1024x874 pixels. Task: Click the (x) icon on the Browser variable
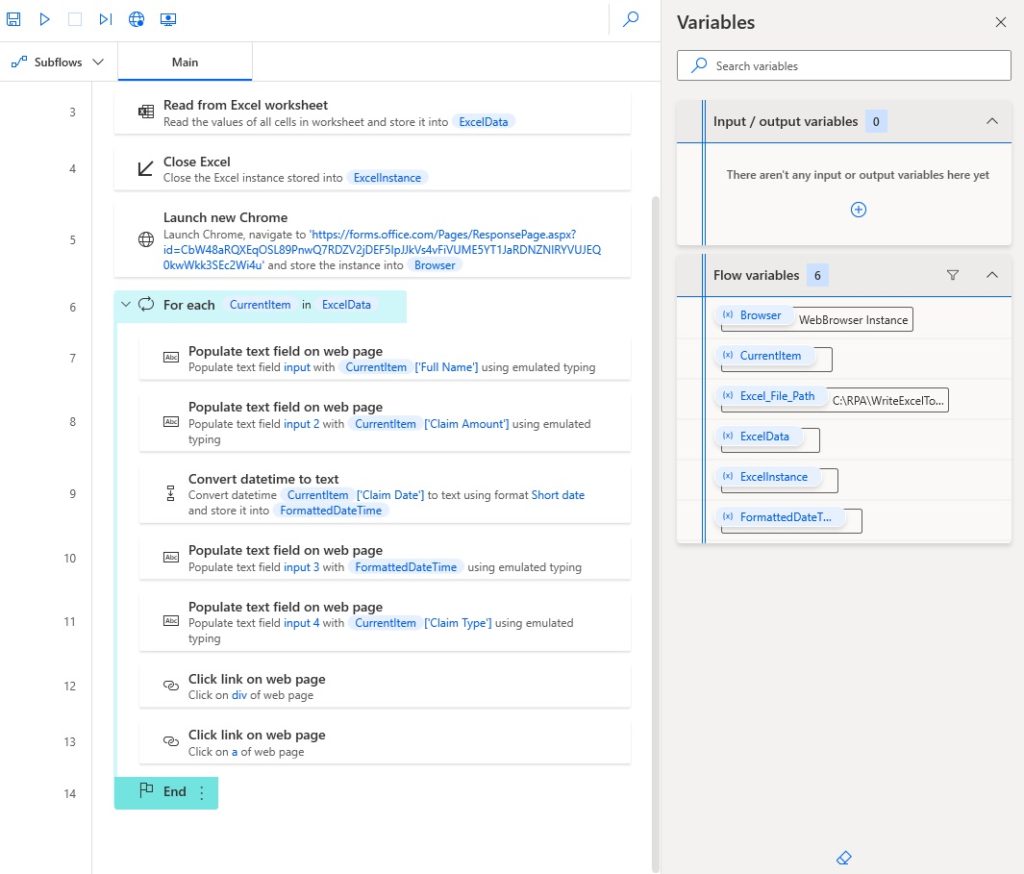727,315
